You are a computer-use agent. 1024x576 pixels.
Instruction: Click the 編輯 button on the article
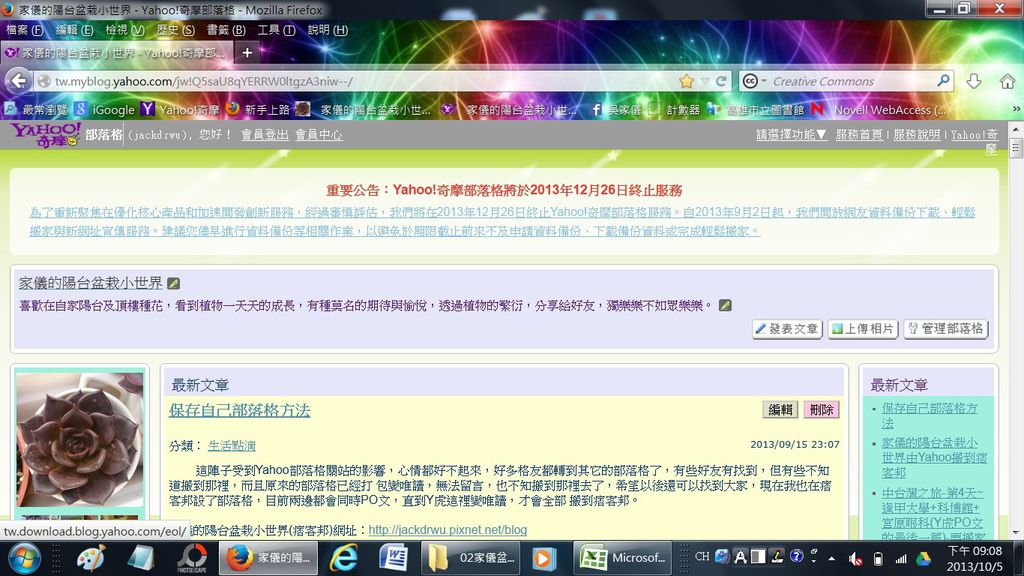780,409
